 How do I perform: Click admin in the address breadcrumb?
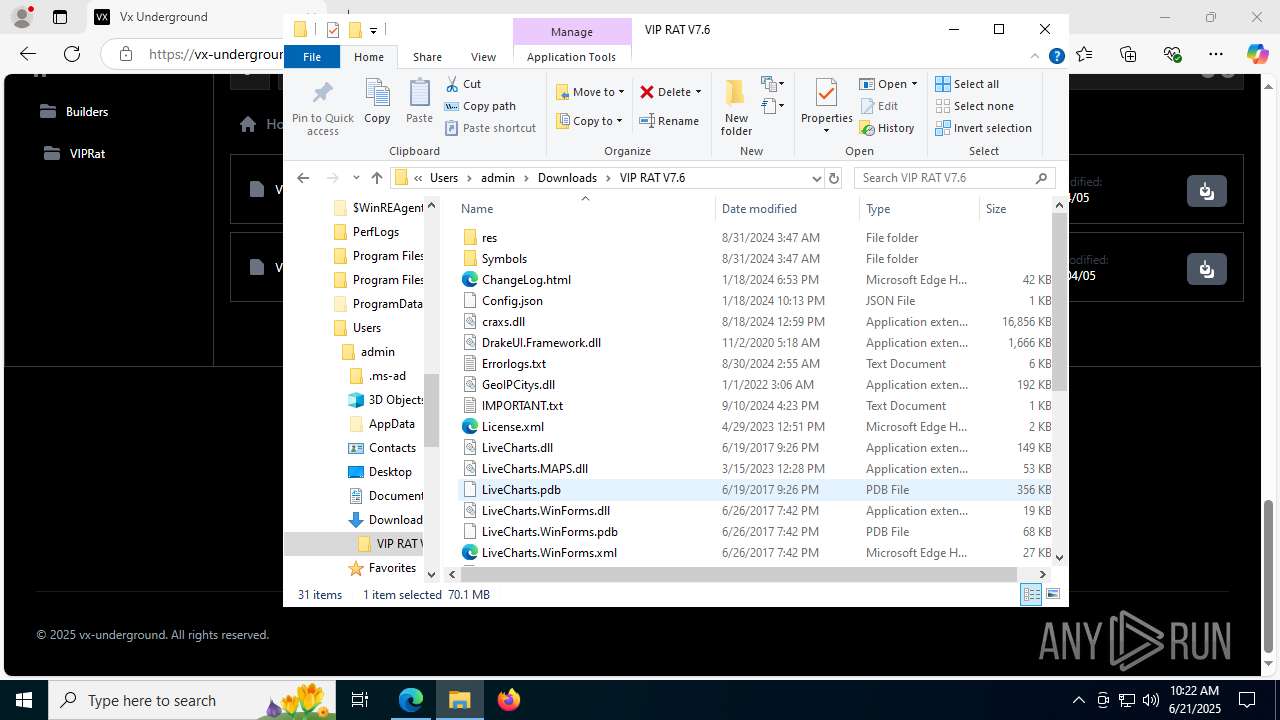497,178
